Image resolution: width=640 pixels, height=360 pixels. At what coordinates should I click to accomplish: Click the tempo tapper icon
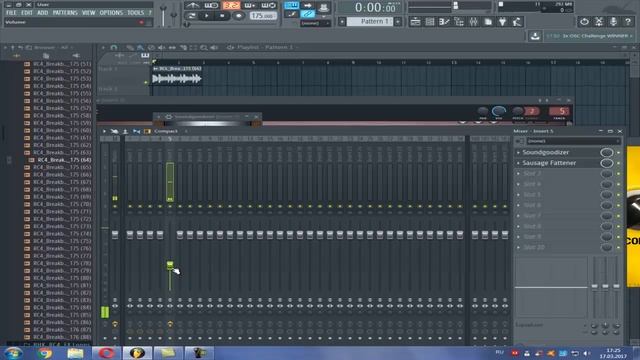pyautogui.click(x=517, y=22)
